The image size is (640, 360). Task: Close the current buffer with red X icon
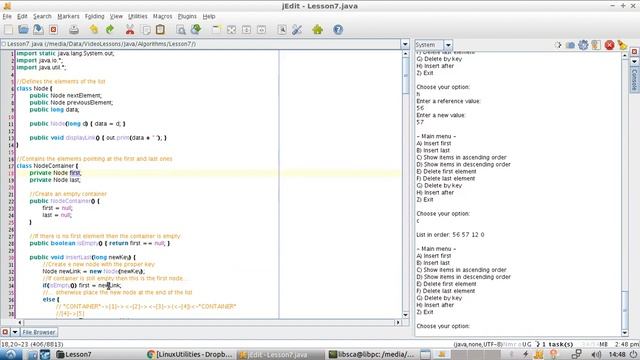coord(53,29)
